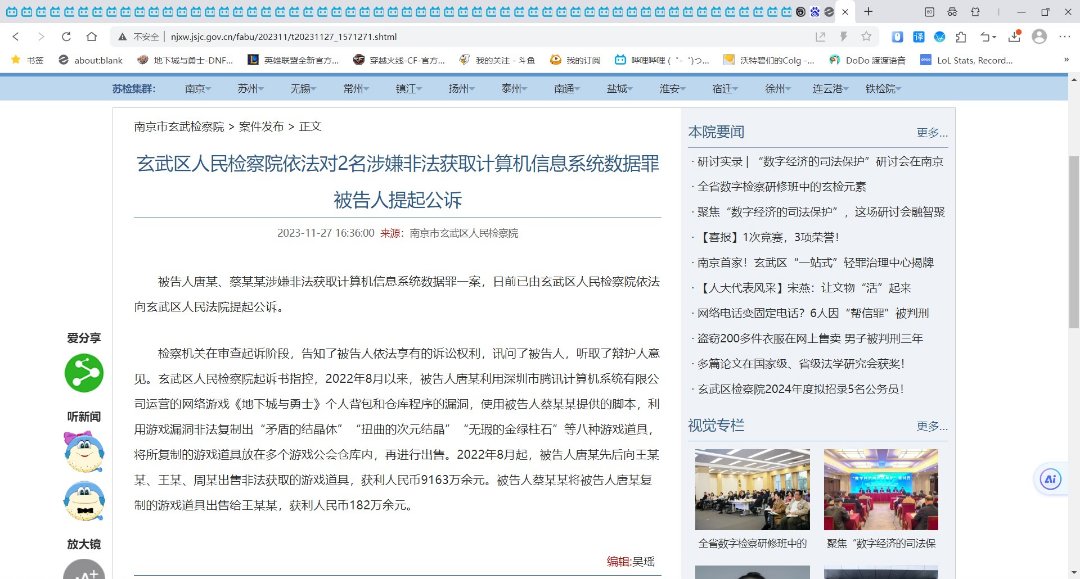Open the LoL Stats, Record bookmark

966,60
